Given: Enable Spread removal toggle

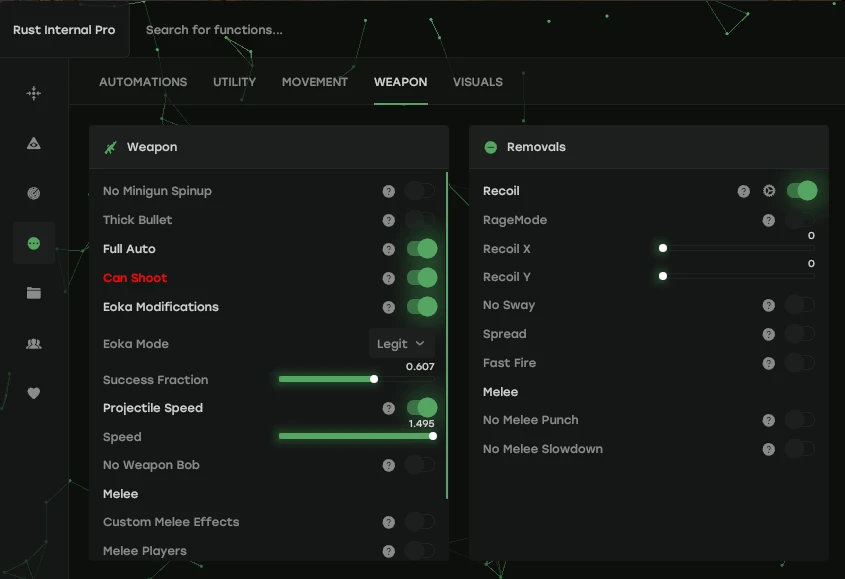Looking at the screenshot, I should (800, 334).
